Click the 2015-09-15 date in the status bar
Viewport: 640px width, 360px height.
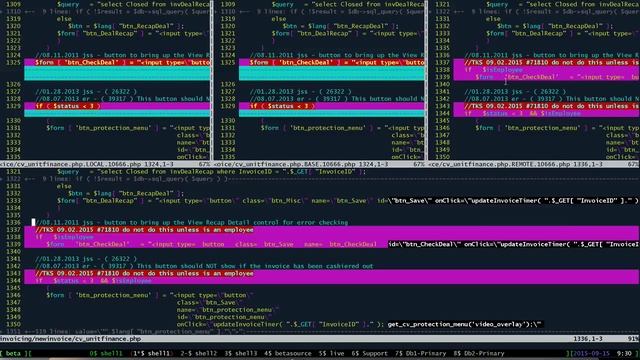tap(590, 353)
